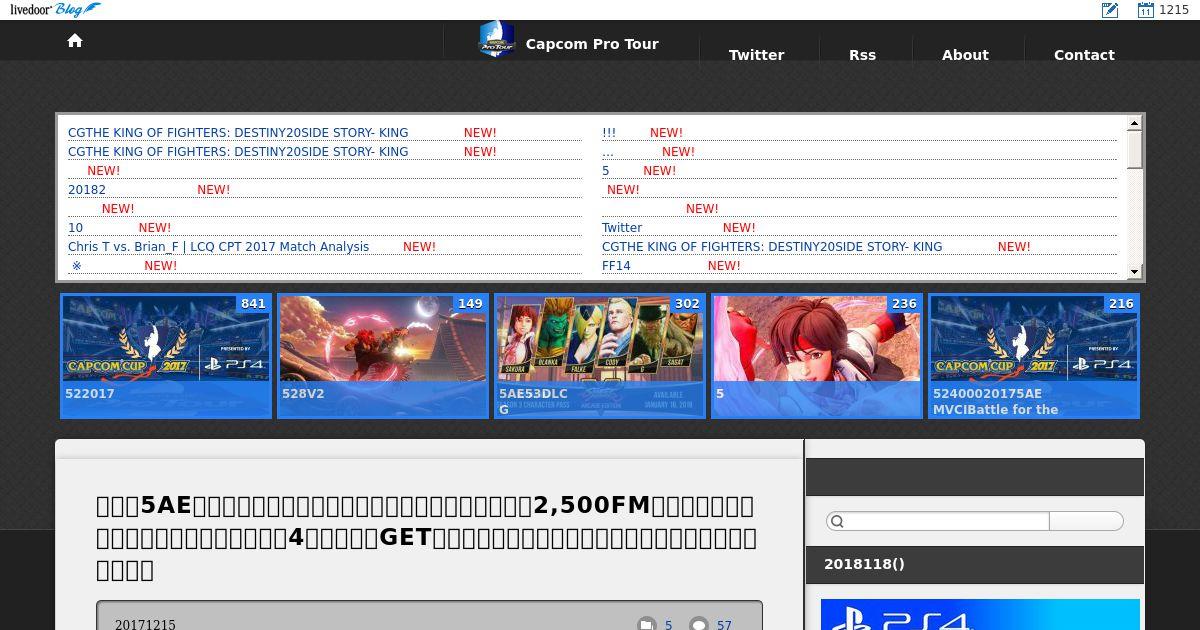1200x630 pixels.
Task: Open the Akuma artwork card labeled 528V2
Action: click(383, 355)
